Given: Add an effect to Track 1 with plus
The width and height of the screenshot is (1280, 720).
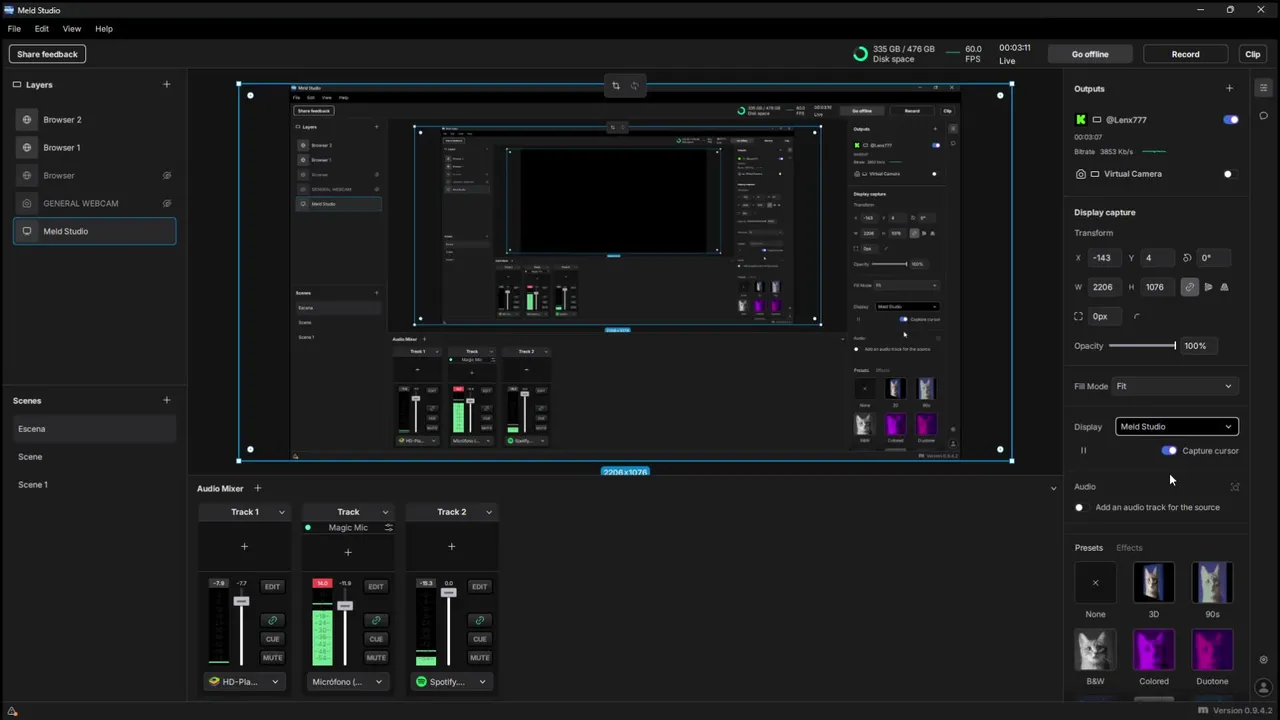Looking at the screenshot, I should pos(244,546).
